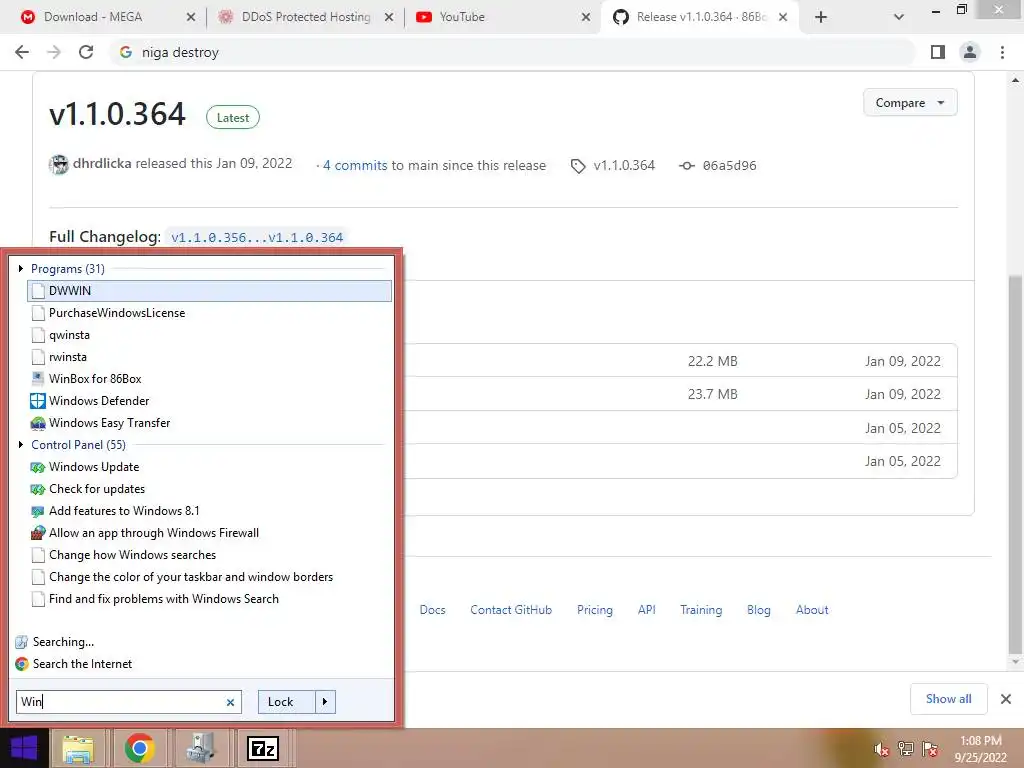
Task: Open Windows Update control panel item
Action: (209, 467)
